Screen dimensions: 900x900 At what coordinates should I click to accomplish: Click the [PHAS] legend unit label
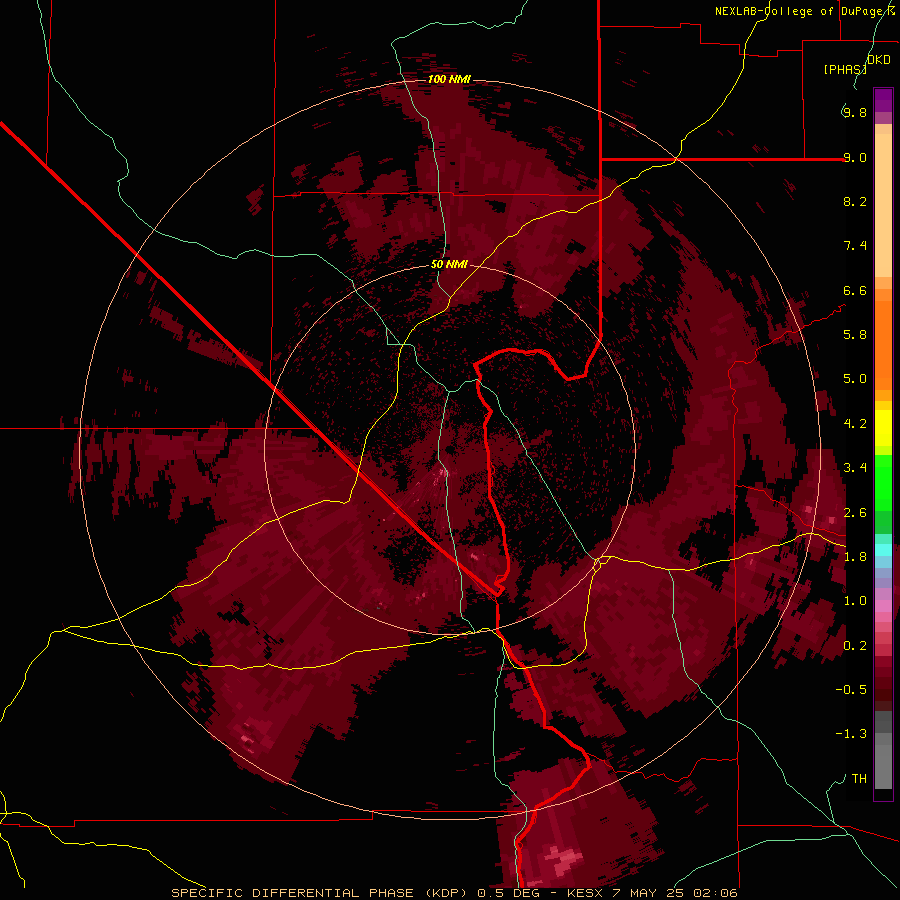click(x=845, y=69)
